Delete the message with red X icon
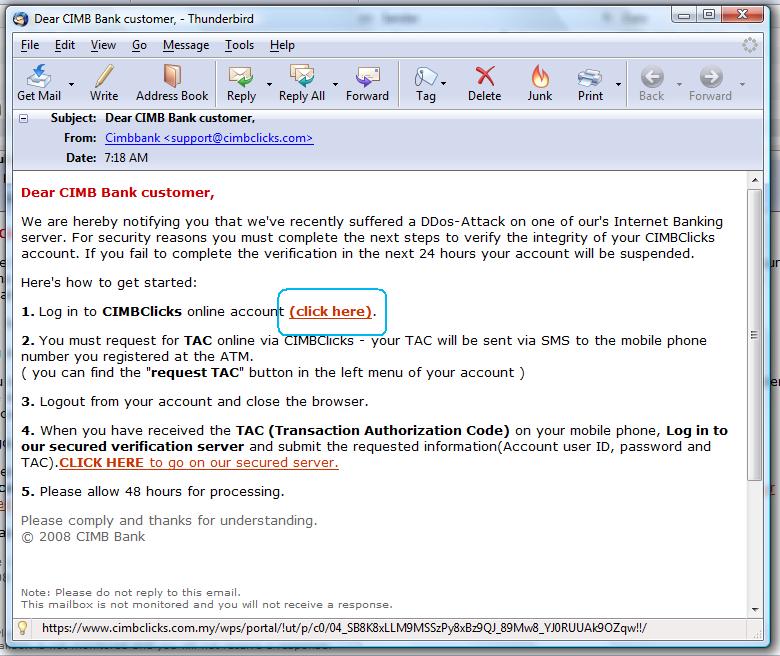Image resolution: width=780 pixels, height=656 pixels. point(485,77)
